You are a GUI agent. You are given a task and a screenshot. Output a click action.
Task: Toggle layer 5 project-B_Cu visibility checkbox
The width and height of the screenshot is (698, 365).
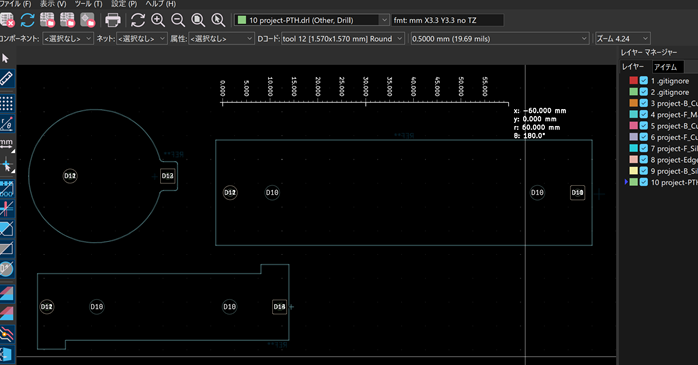[x=644, y=126]
